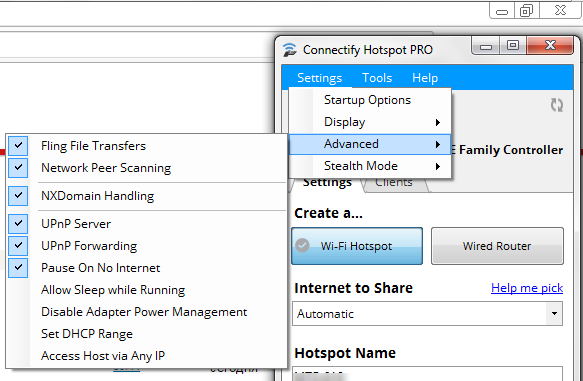Click the Connectify Hotspot logo icon
The height and width of the screenshot is (381, 583).
pos(290,50)
